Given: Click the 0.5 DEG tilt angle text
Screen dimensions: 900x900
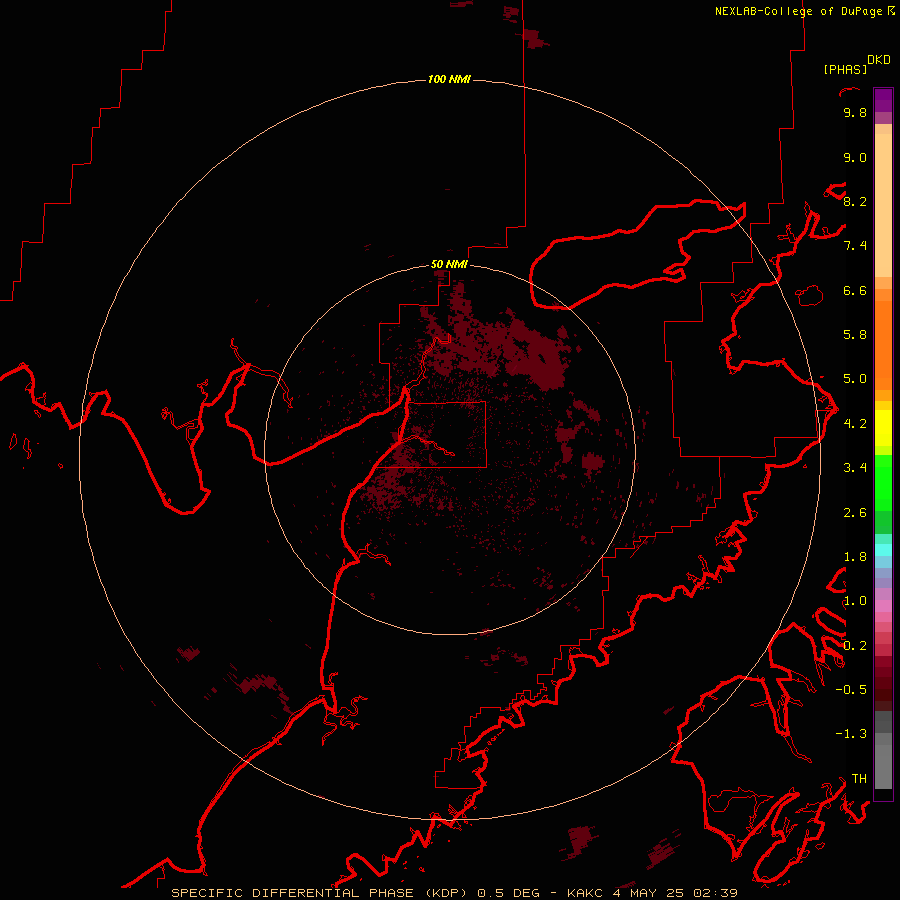Looking at the screenshot, I should click(x=508, y=893).
